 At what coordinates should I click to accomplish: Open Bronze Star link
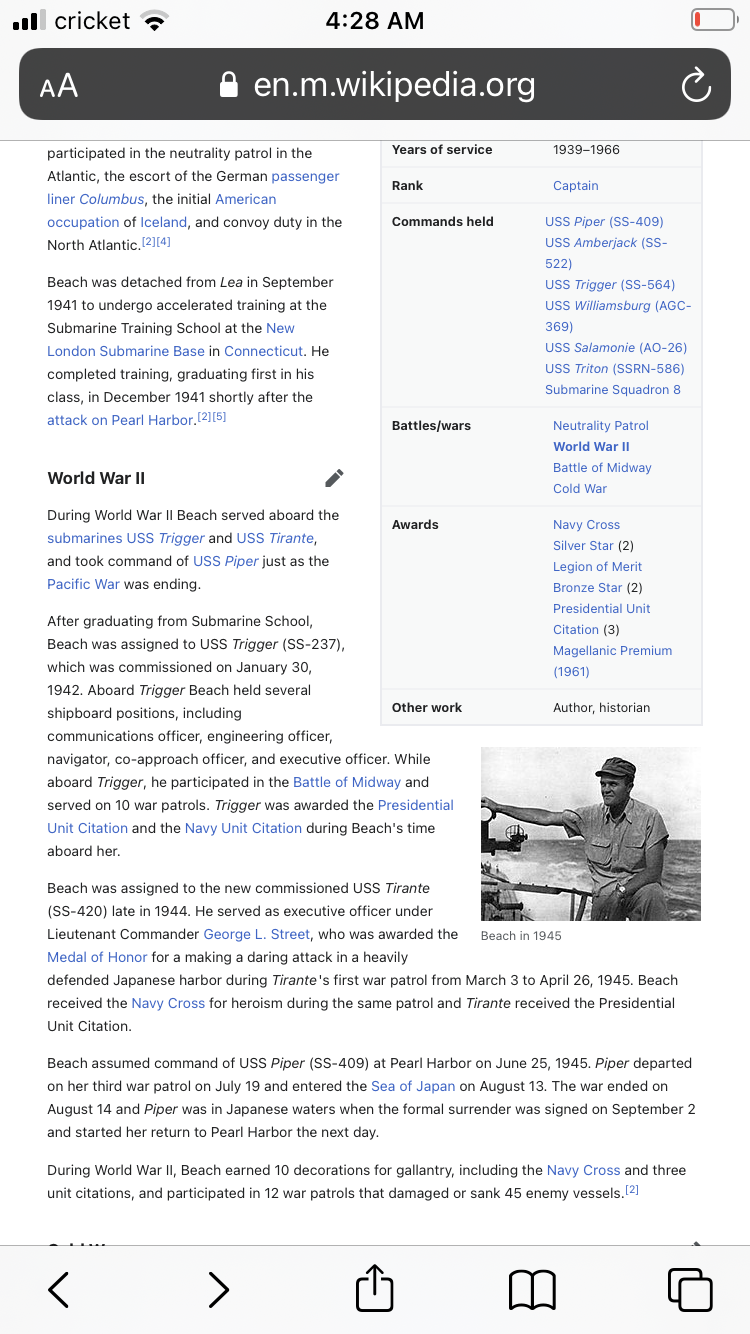[588, 588]
